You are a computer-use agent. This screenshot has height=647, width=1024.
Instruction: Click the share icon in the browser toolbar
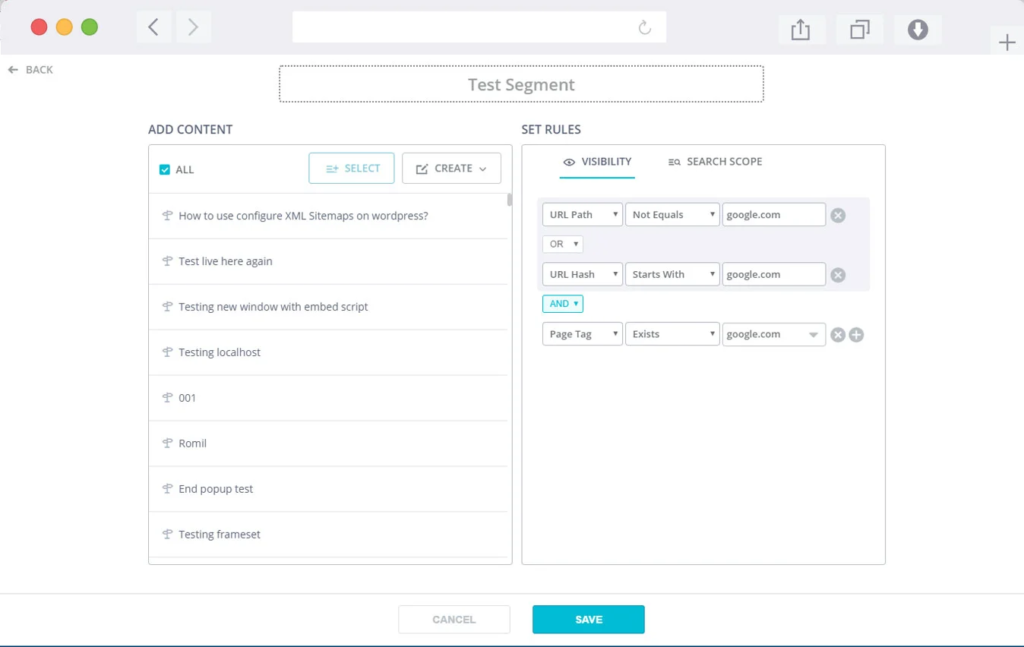(x=800, y=29)
